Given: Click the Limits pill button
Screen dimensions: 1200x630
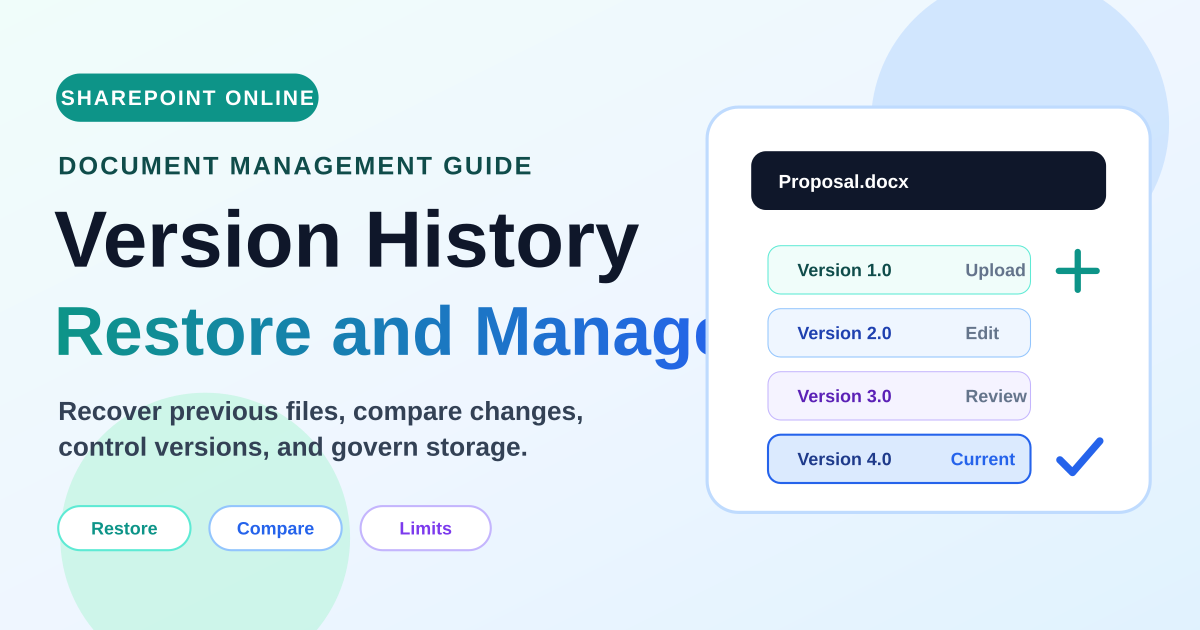Looking at the screenshot, I should pyautogui.click(x=425, y=528).
